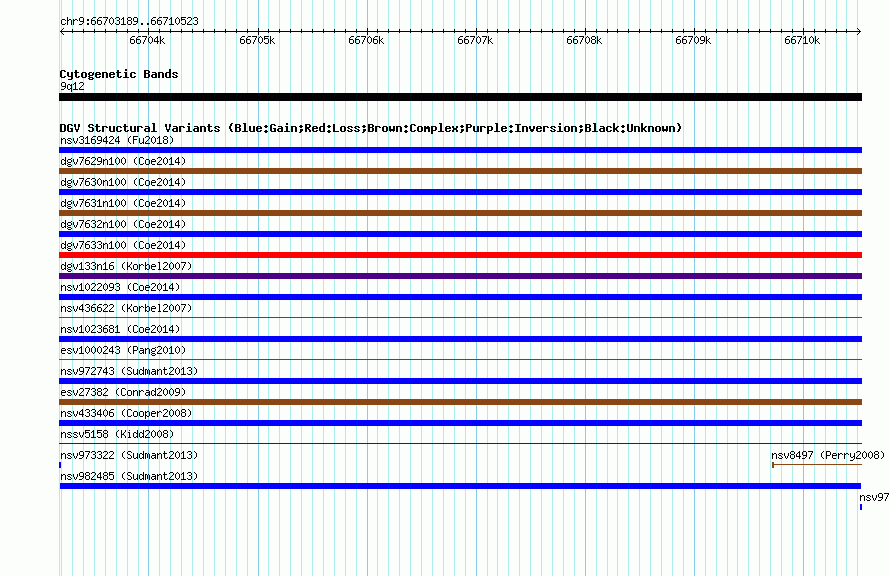Click the 66707k ruler tick label
The width and height of the screenshot is (890, 576).
click(475, 40)
